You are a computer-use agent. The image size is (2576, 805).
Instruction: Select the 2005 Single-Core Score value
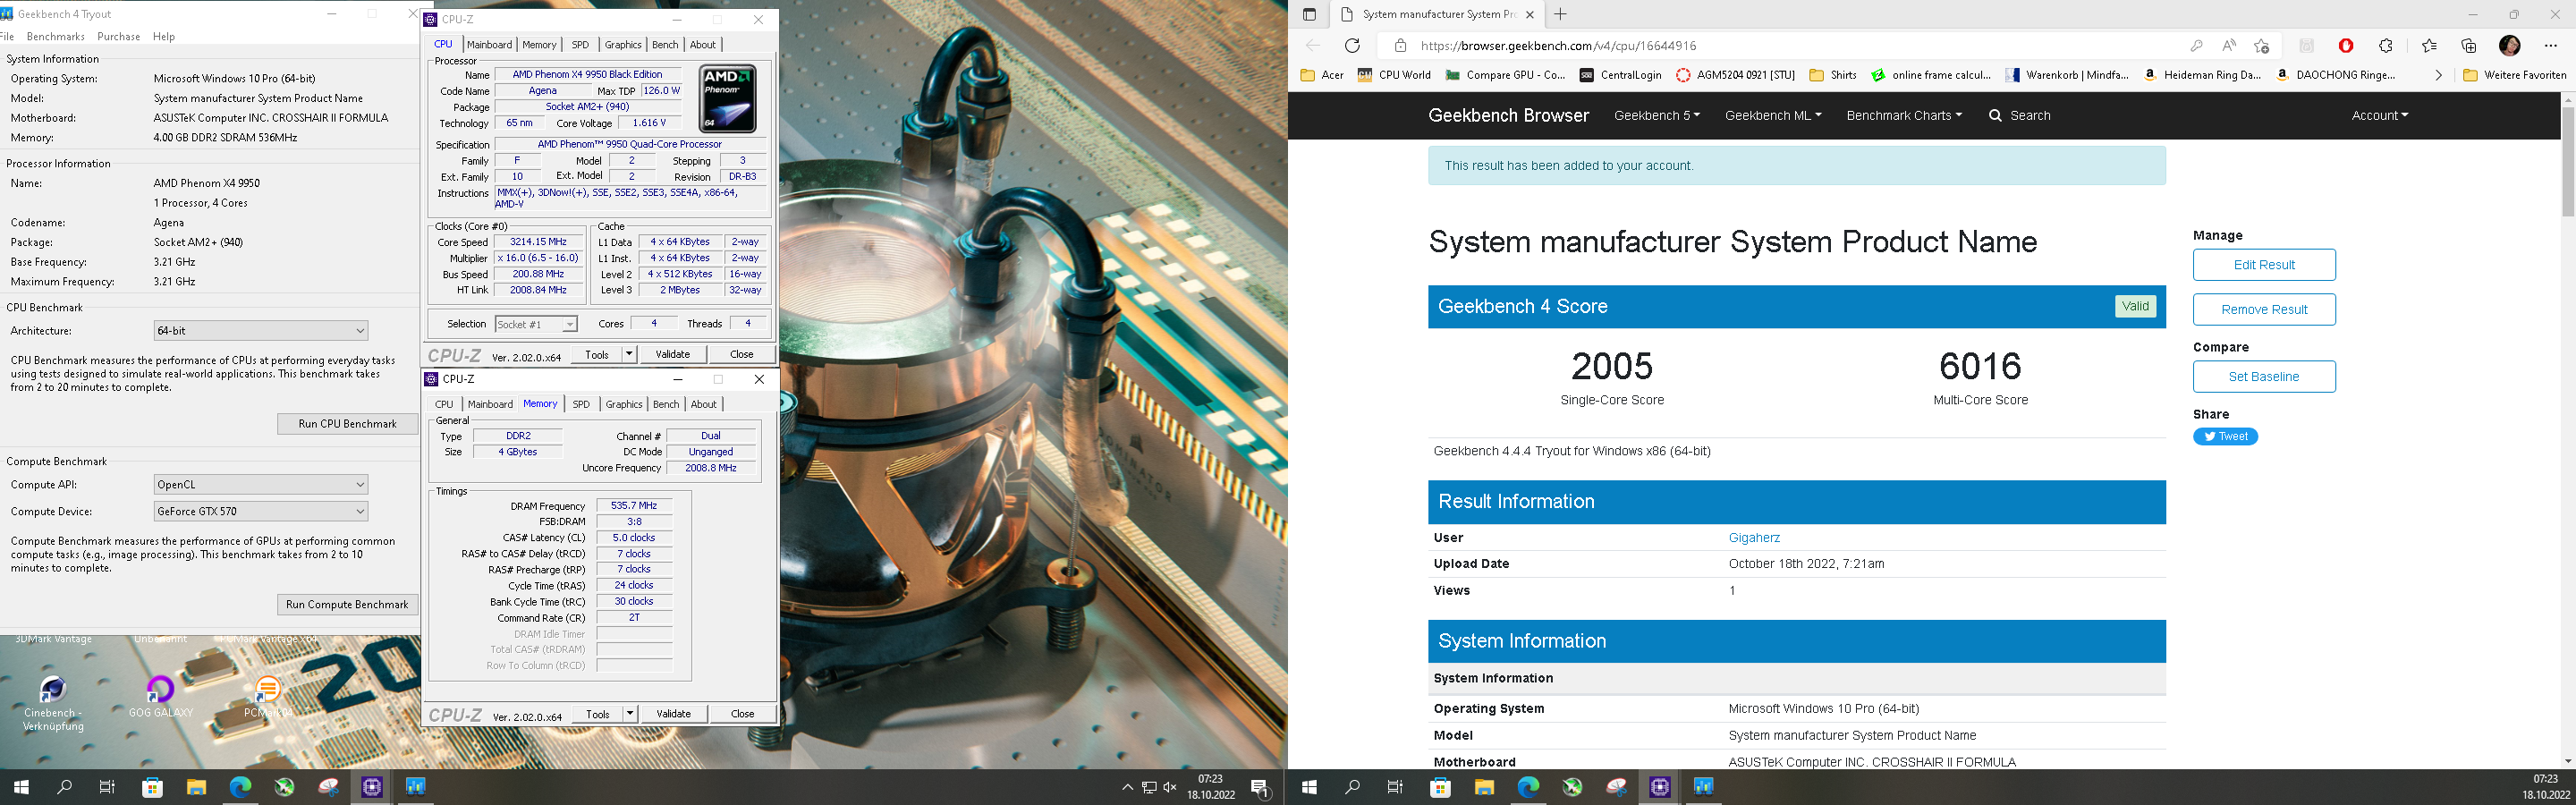pyautogui.click(x=1612, y=366)
